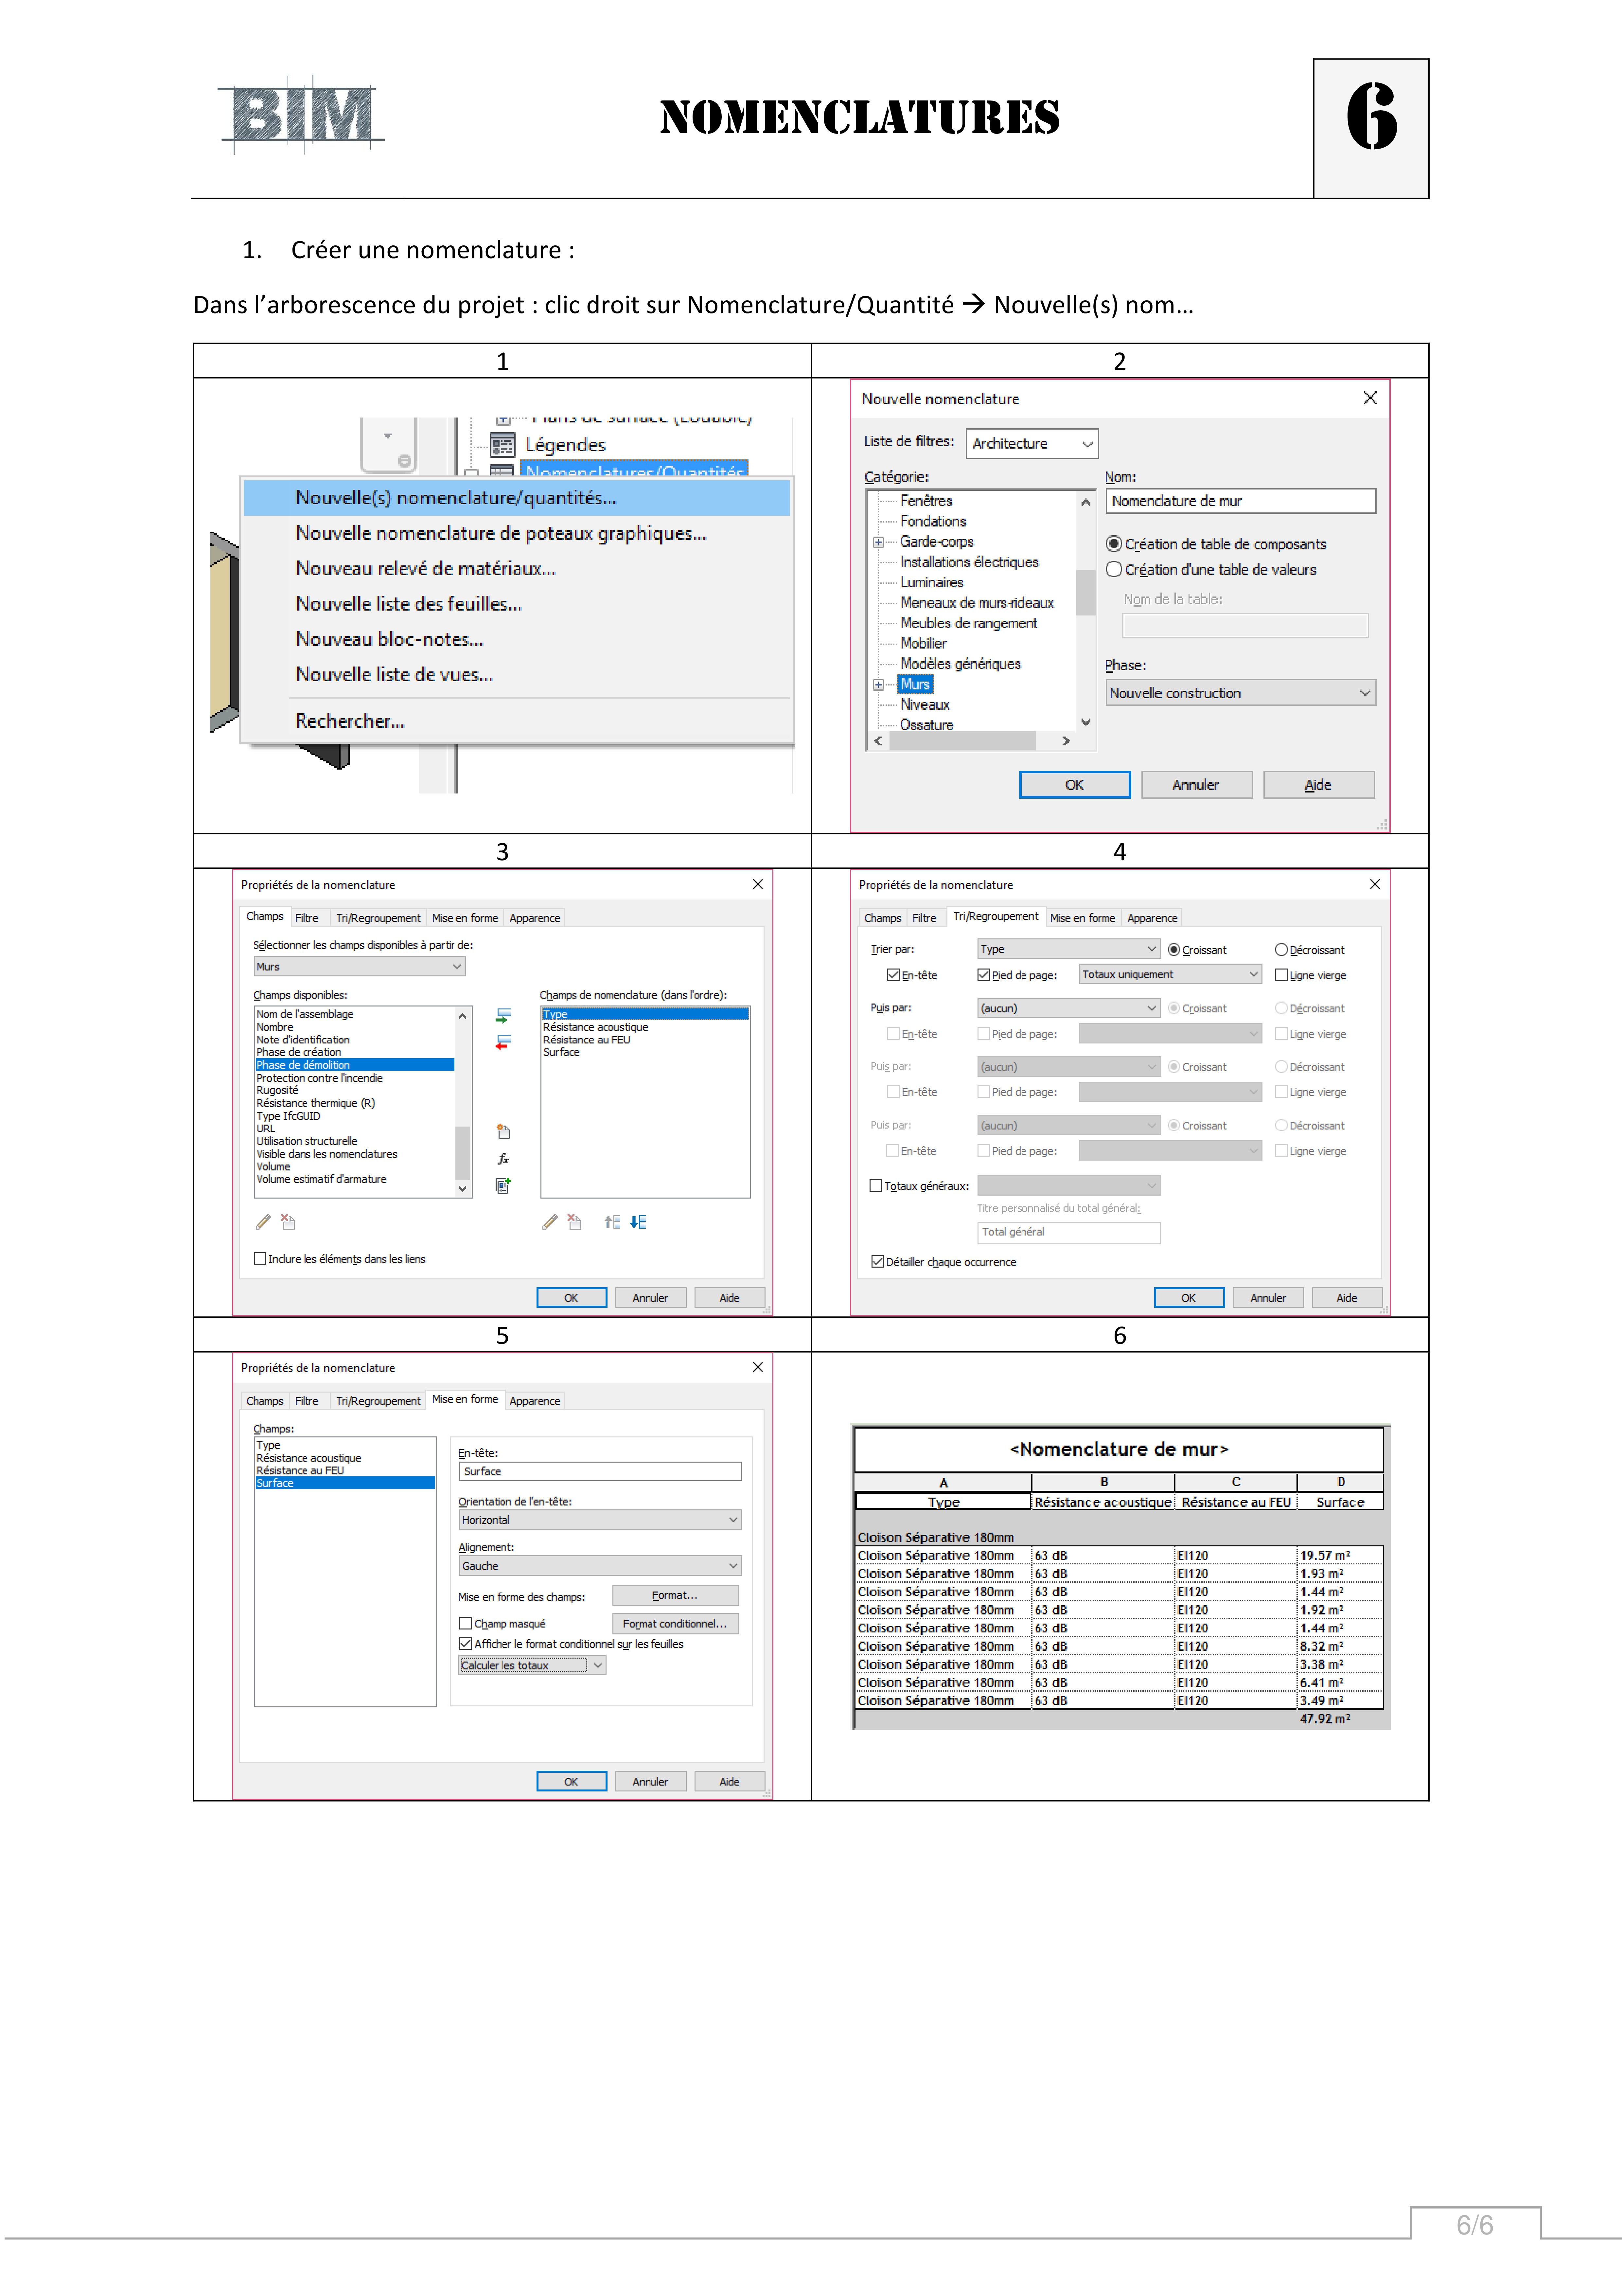Open the Alignement Gauche dropdown
Image resolution: width=1622 pixels, height=2296 pixels.
coord(600,1566)
